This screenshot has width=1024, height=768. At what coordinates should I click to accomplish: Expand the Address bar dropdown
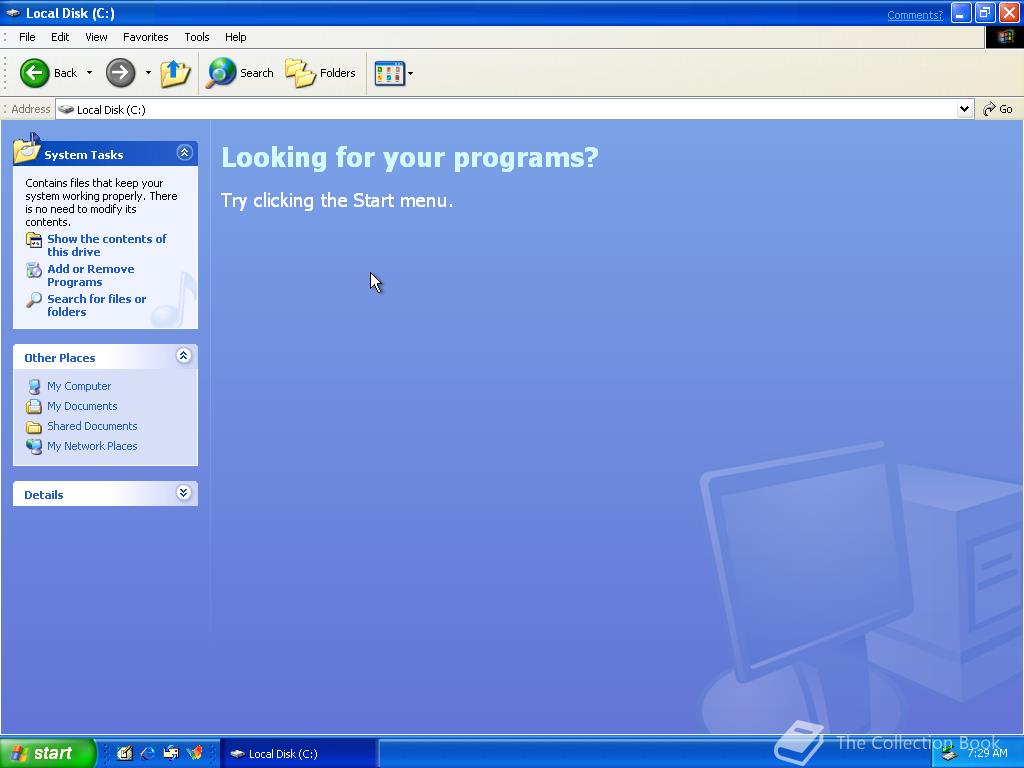964,109
